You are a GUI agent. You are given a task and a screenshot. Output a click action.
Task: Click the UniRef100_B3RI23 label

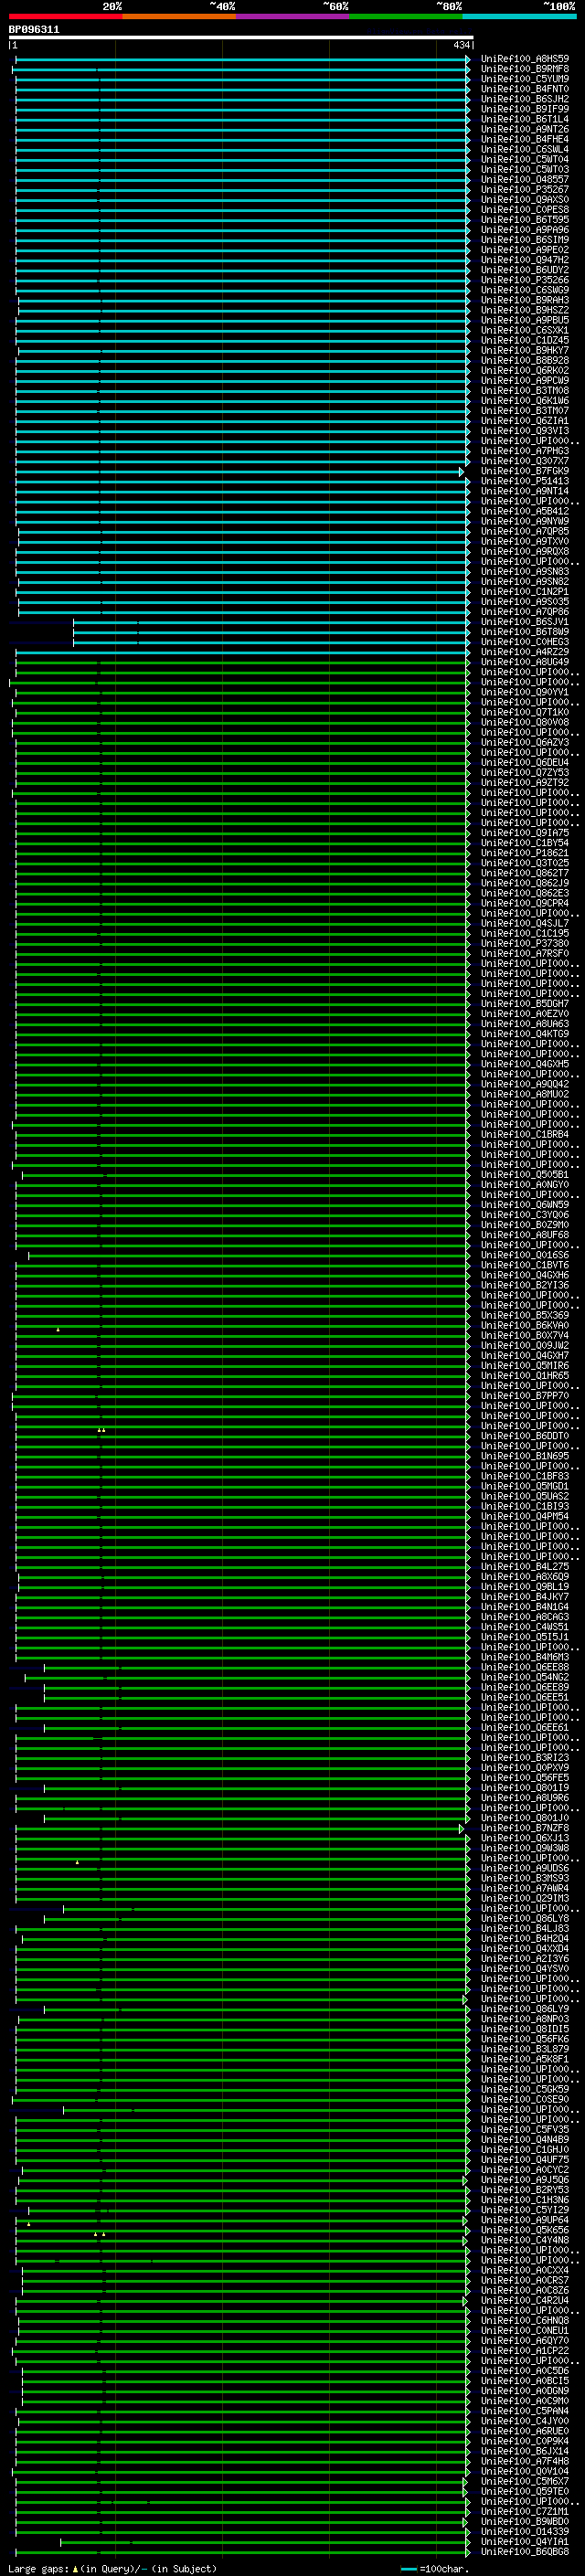(525, 1757)
